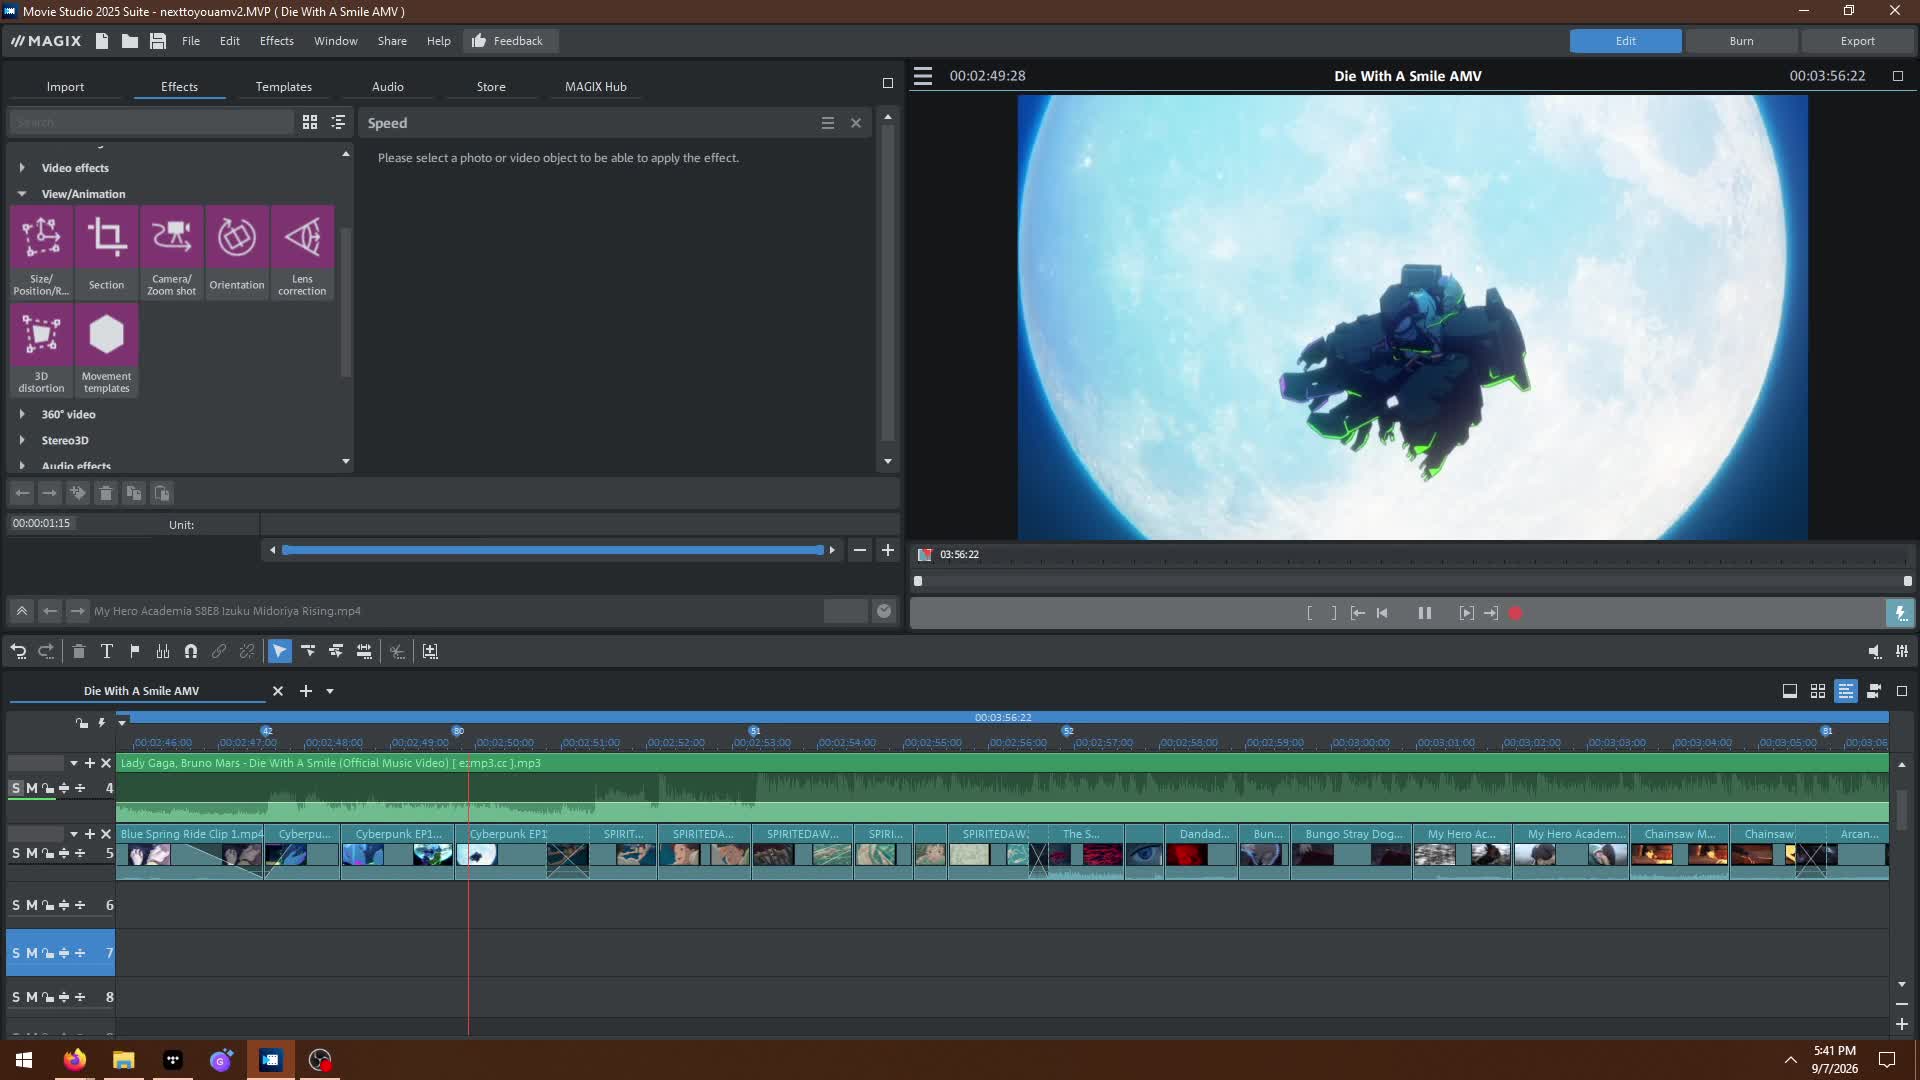Zoom in the keyframe timeline with plus
This screenshot has height=1080, width=1920.
point(887,551)
